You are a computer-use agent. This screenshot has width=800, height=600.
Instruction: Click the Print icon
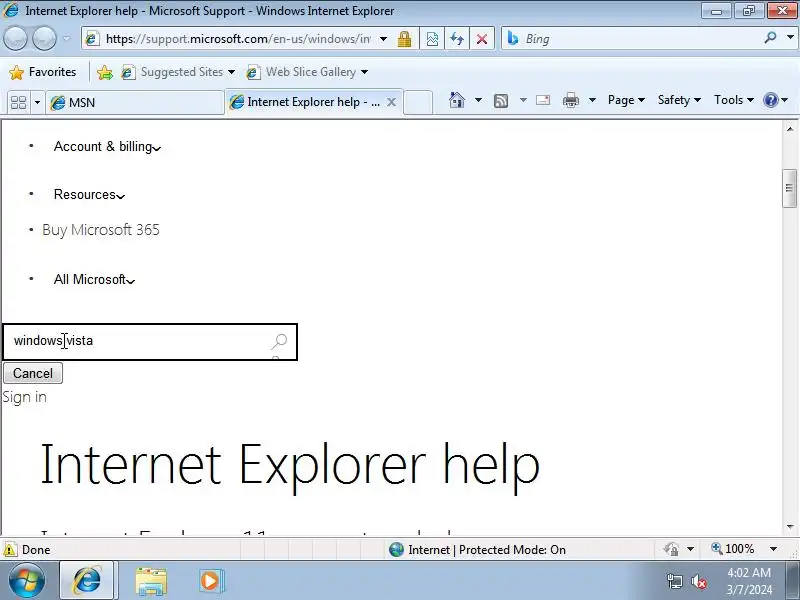point(571,100)
